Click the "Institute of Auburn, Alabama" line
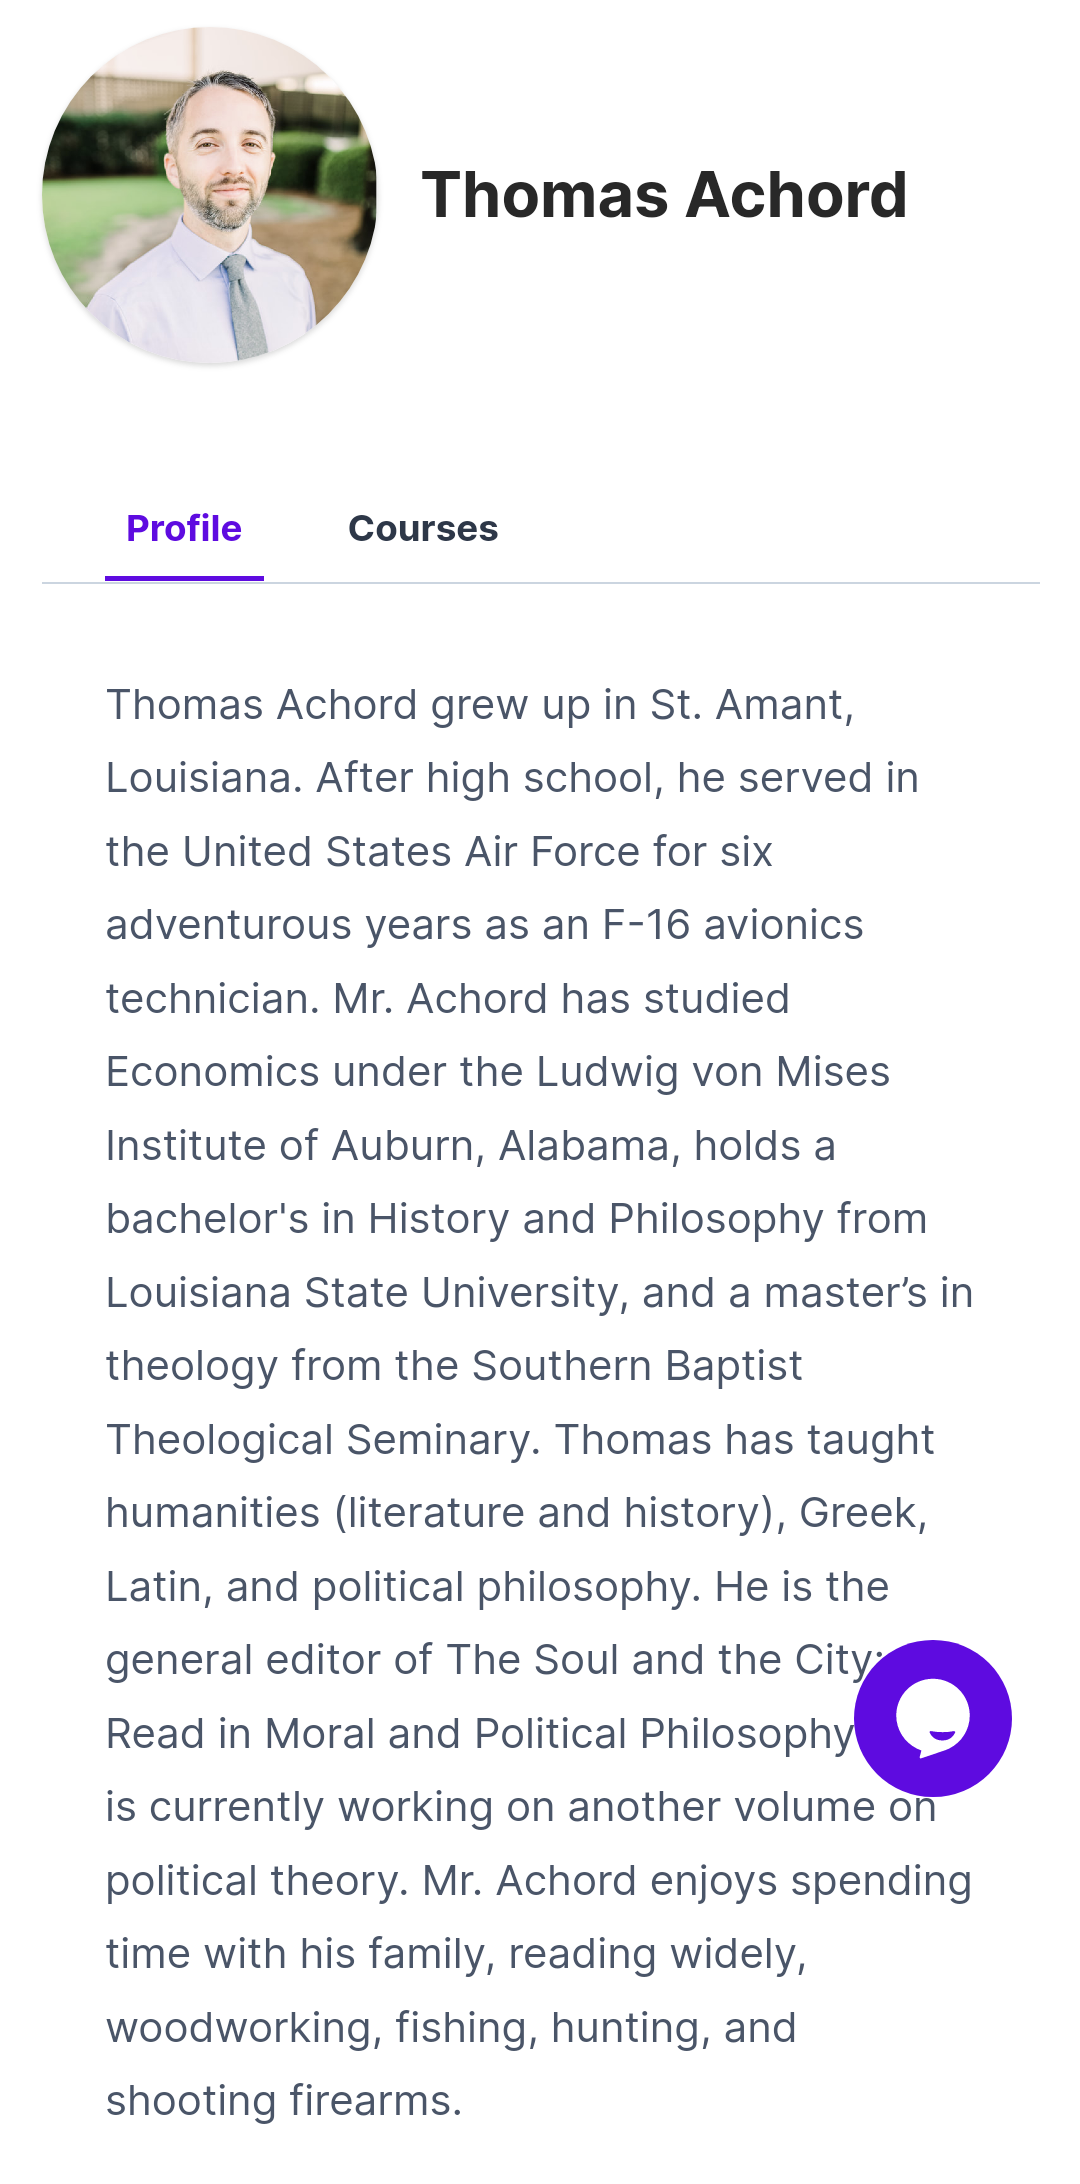Screen dimensions: 1080x2184 (x=470, y=1146)
